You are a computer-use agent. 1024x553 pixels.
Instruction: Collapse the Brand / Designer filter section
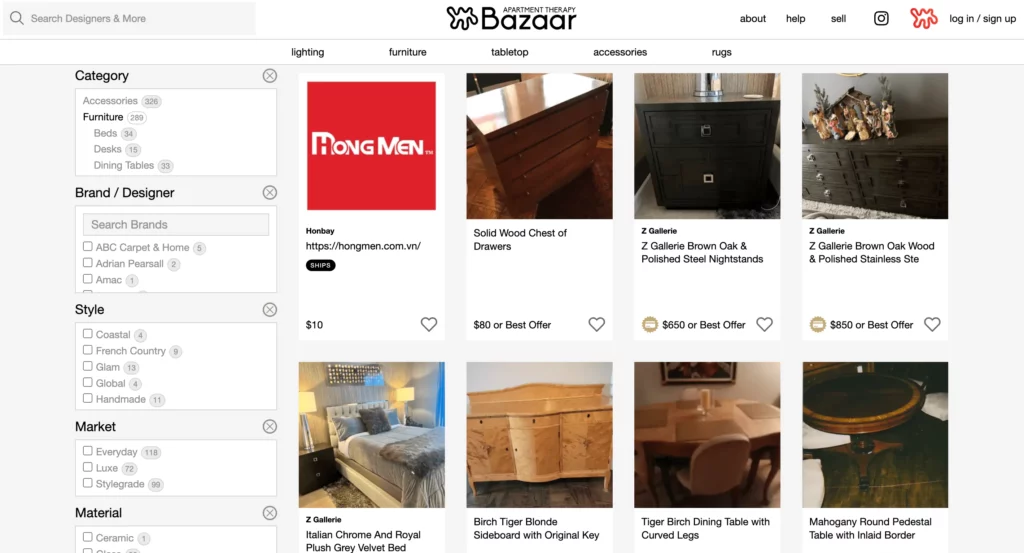[270, 193]
